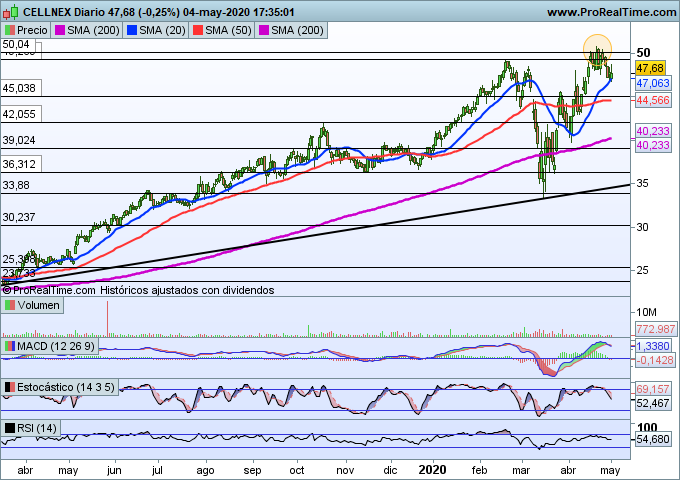
Task: Click the SMA (50) legend button
Action: pos(222,30)
